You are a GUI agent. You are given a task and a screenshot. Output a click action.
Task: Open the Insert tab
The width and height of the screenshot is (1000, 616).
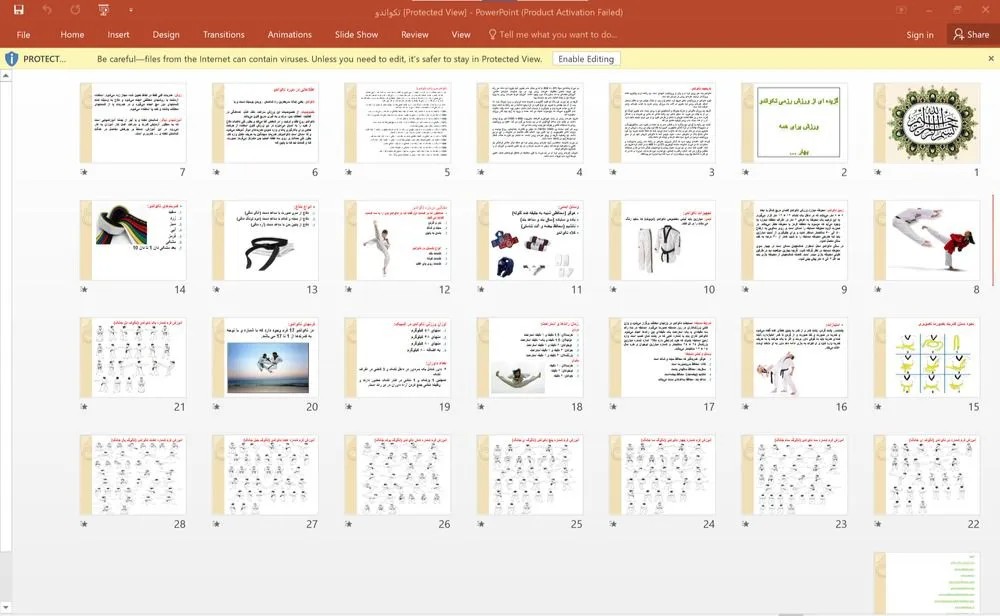click(x=118, y=34)
